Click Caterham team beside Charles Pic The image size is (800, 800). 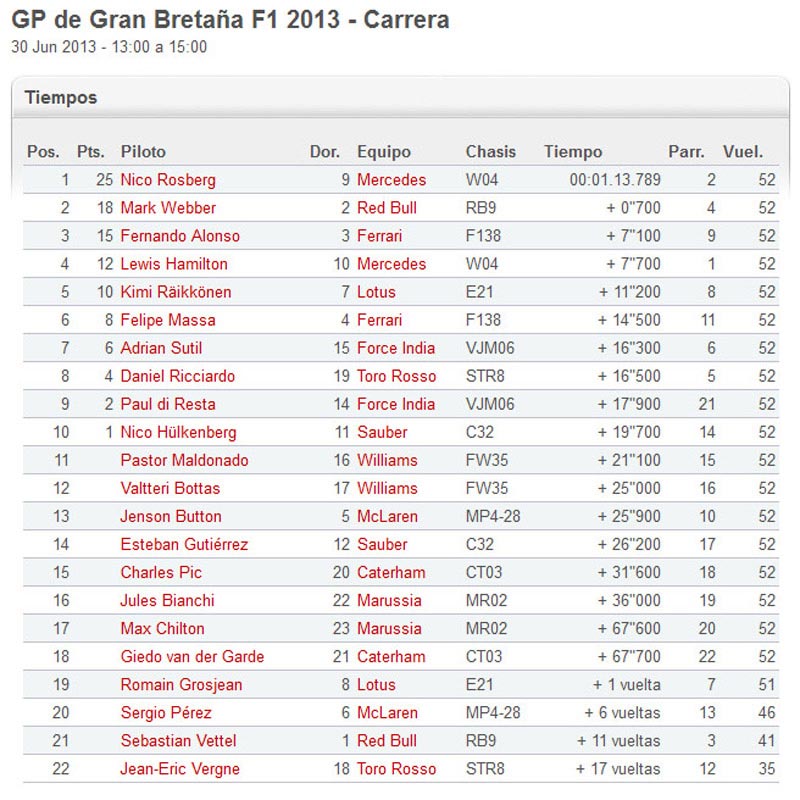(x=391, y=573)
